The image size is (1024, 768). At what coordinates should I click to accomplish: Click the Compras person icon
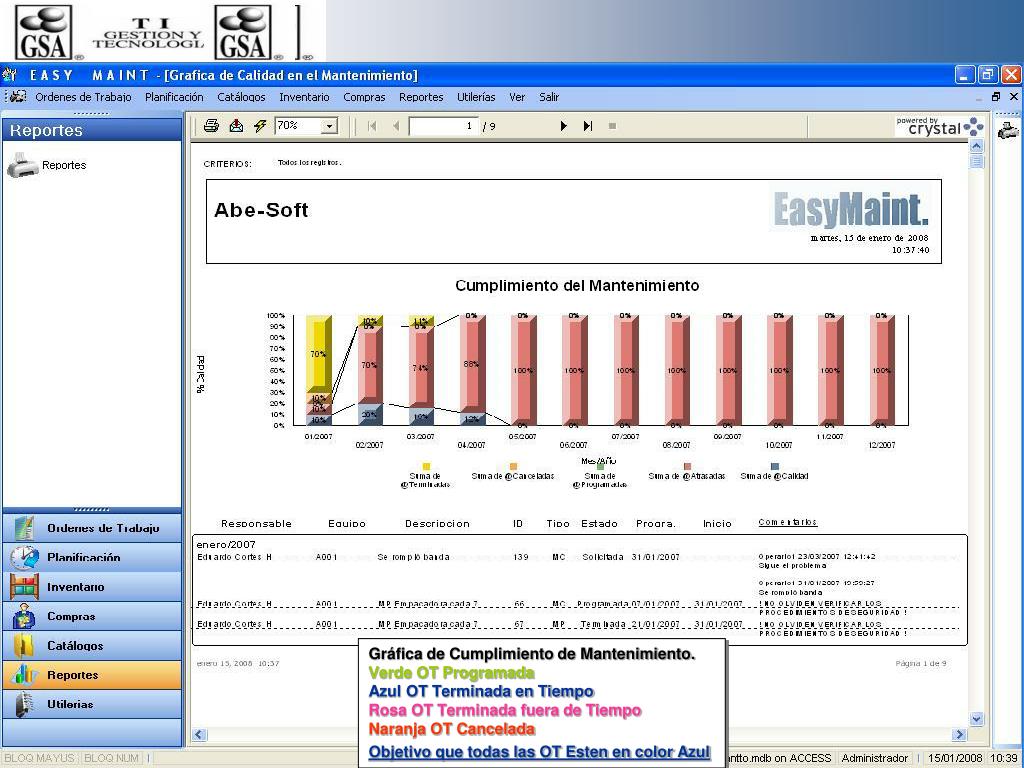click(24, 616)
